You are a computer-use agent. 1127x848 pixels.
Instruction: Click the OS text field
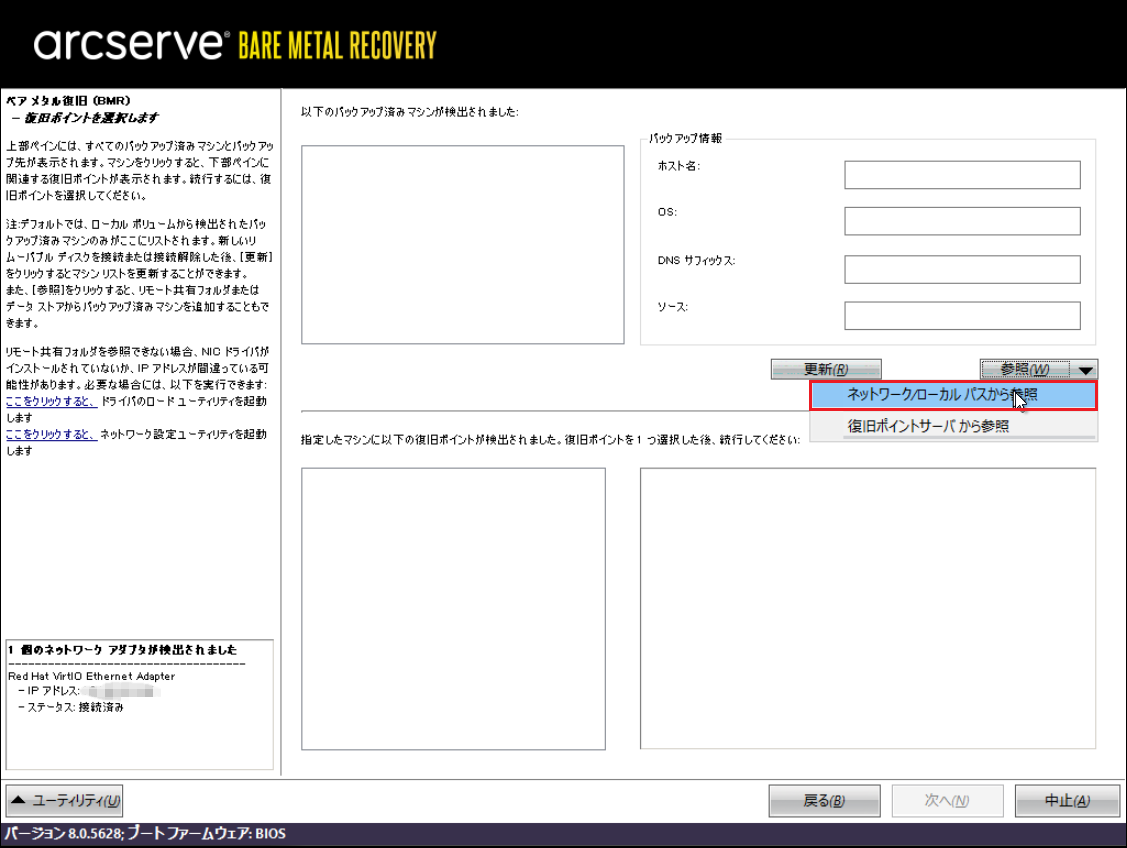962,221
